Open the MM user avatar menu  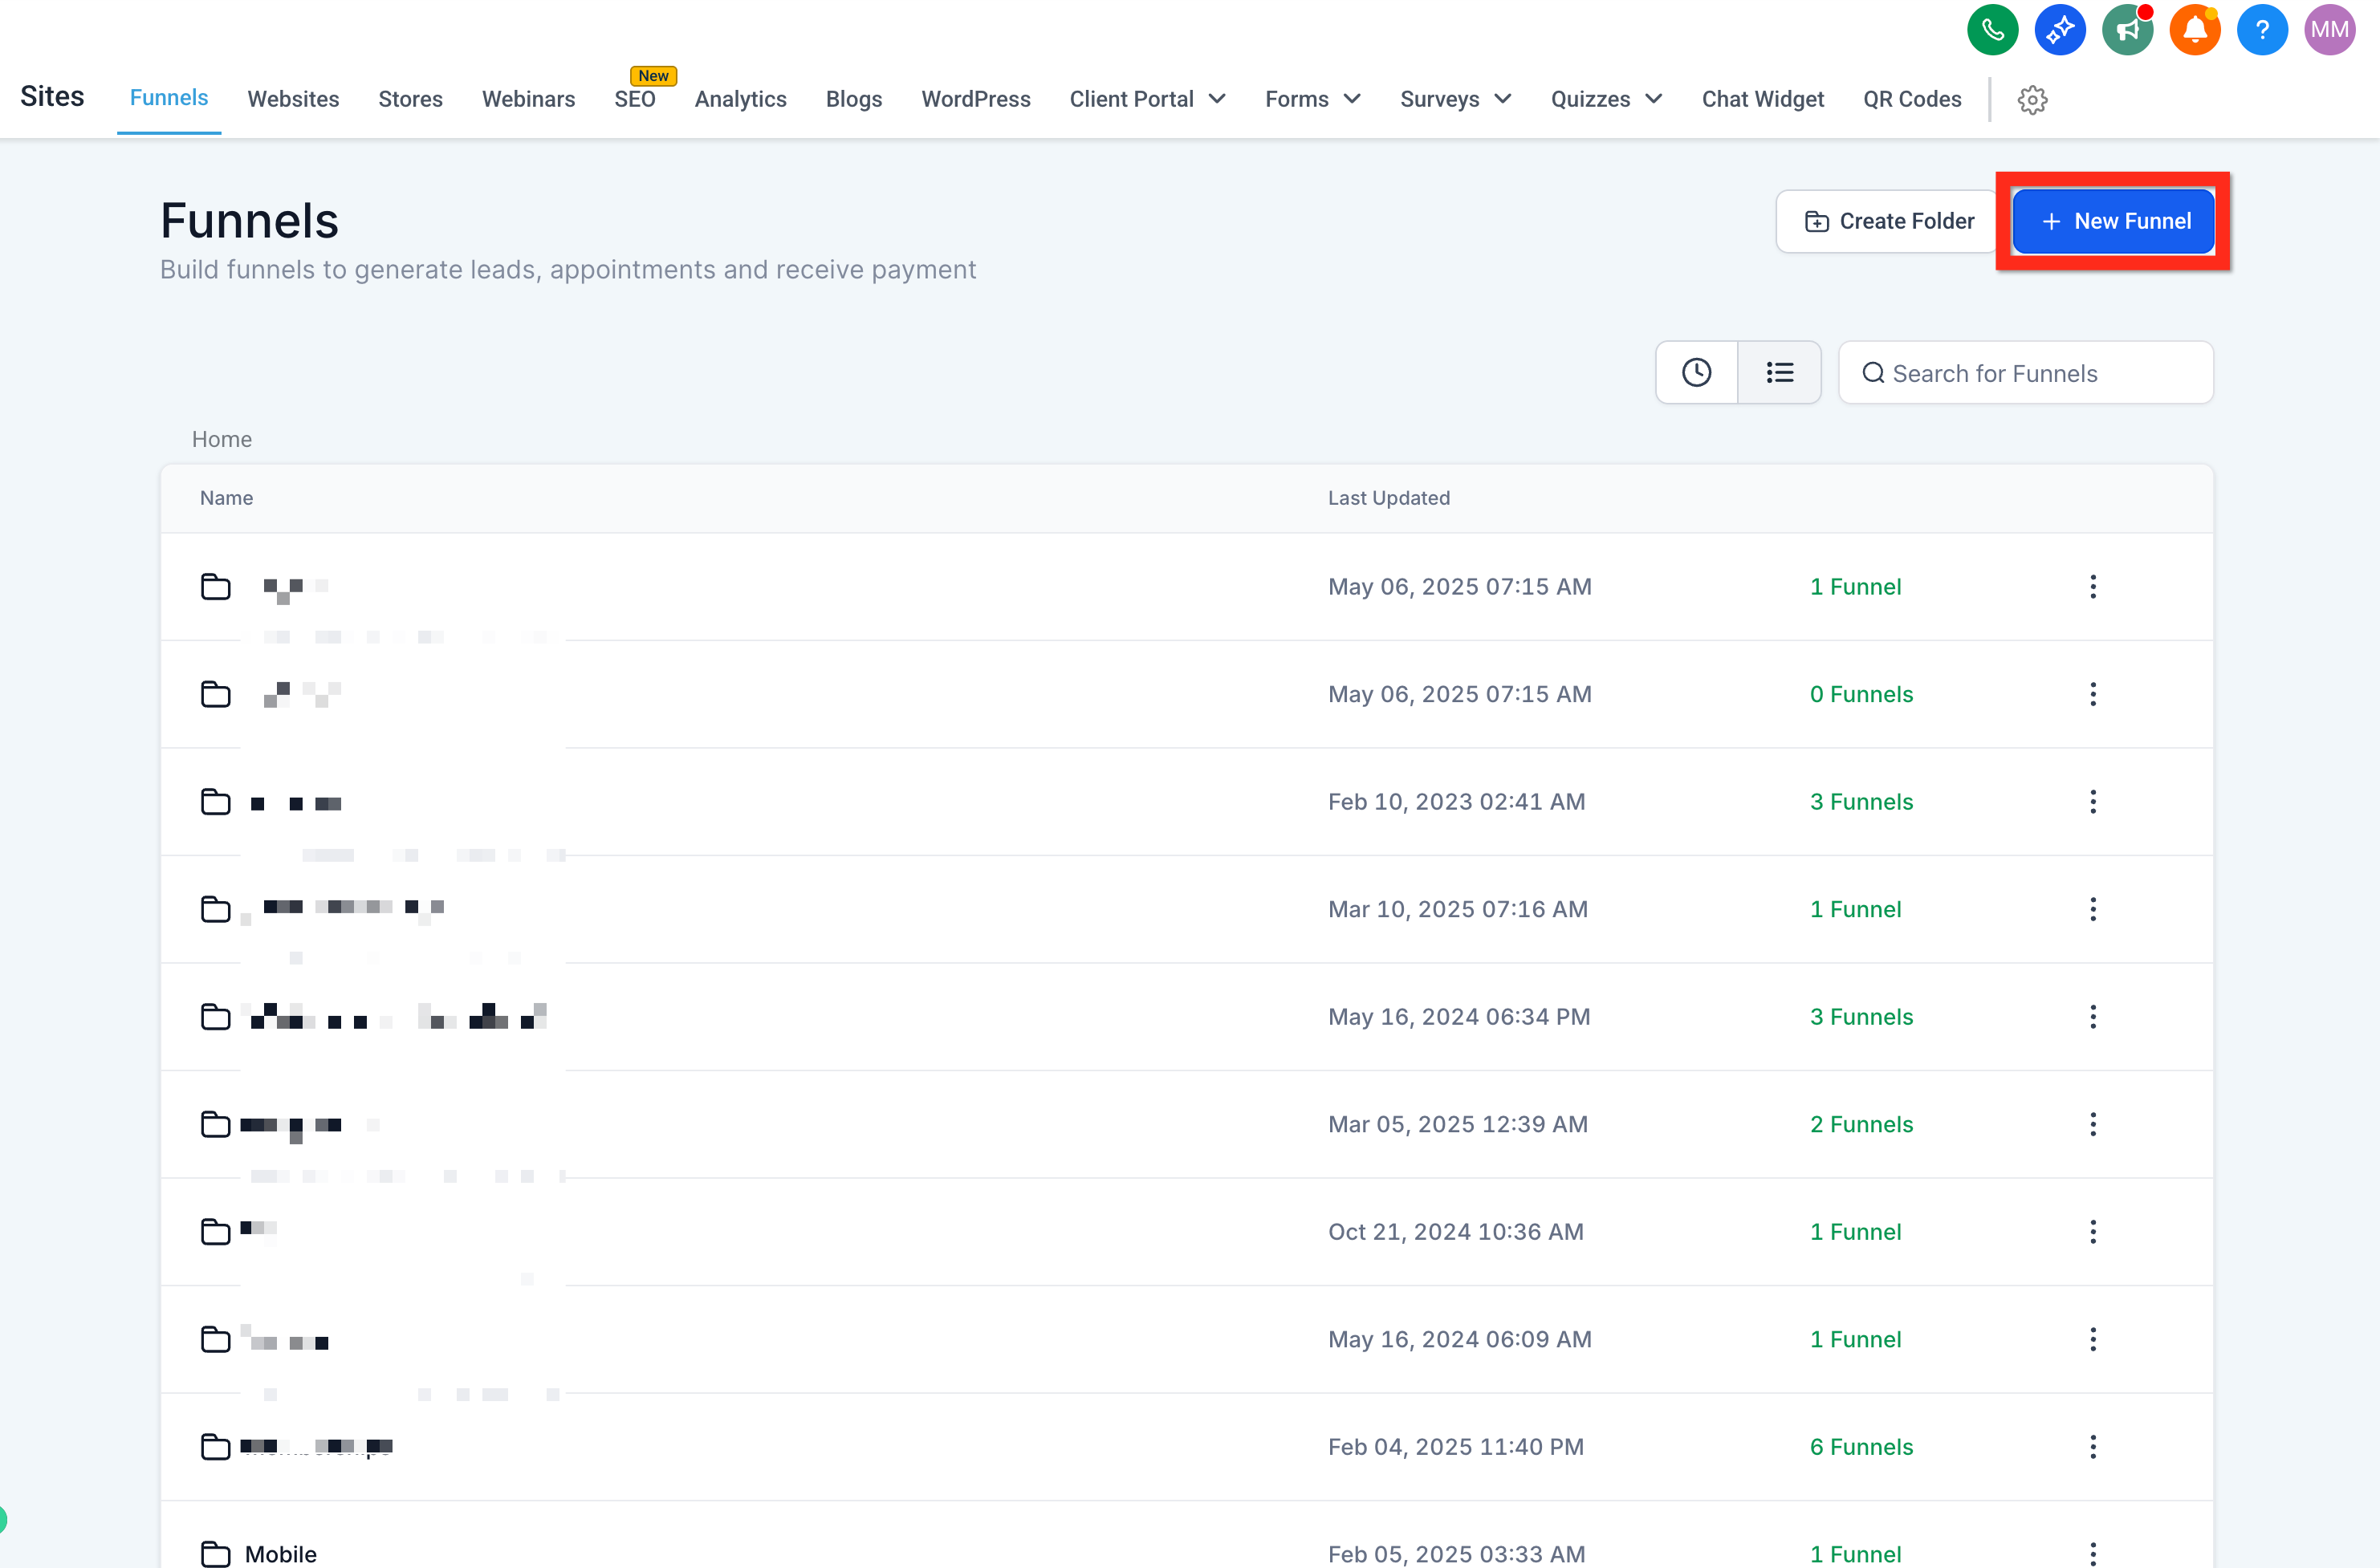[x=2329, y=30]
